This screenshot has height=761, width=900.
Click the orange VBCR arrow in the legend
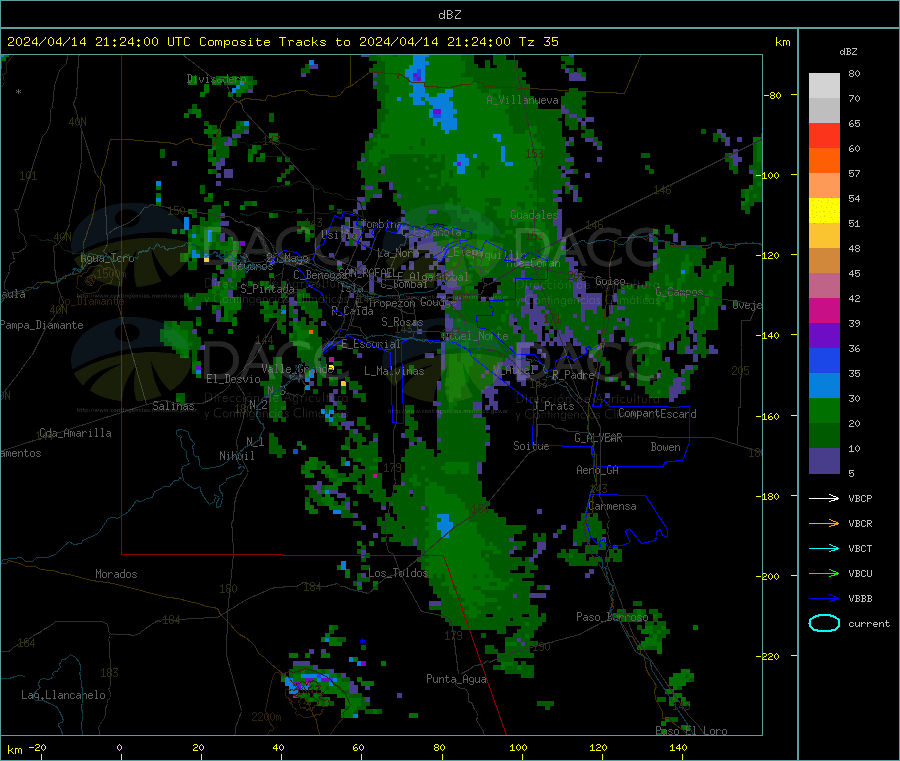coord(824,523)
